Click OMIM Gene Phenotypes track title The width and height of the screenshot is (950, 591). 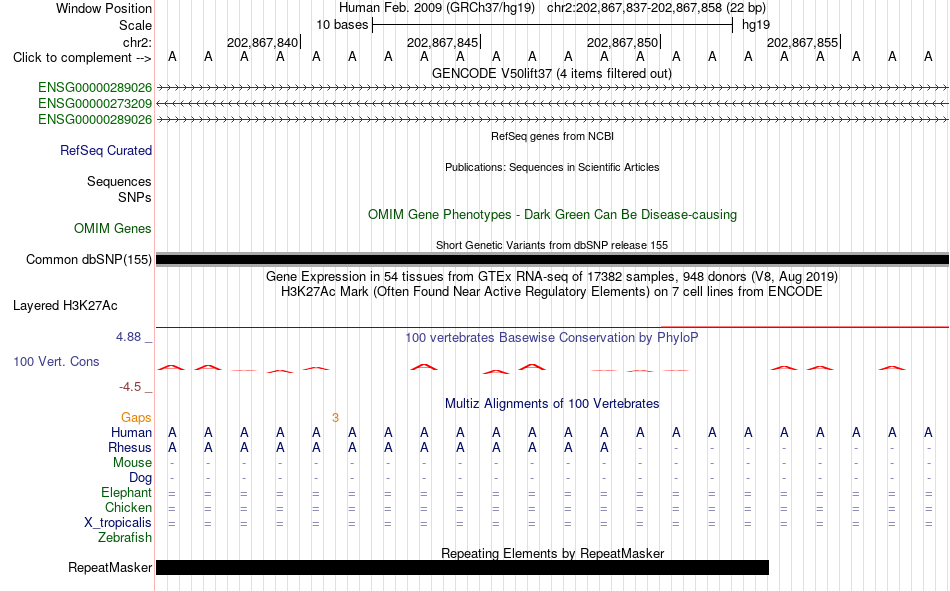(x=552, y=215)
